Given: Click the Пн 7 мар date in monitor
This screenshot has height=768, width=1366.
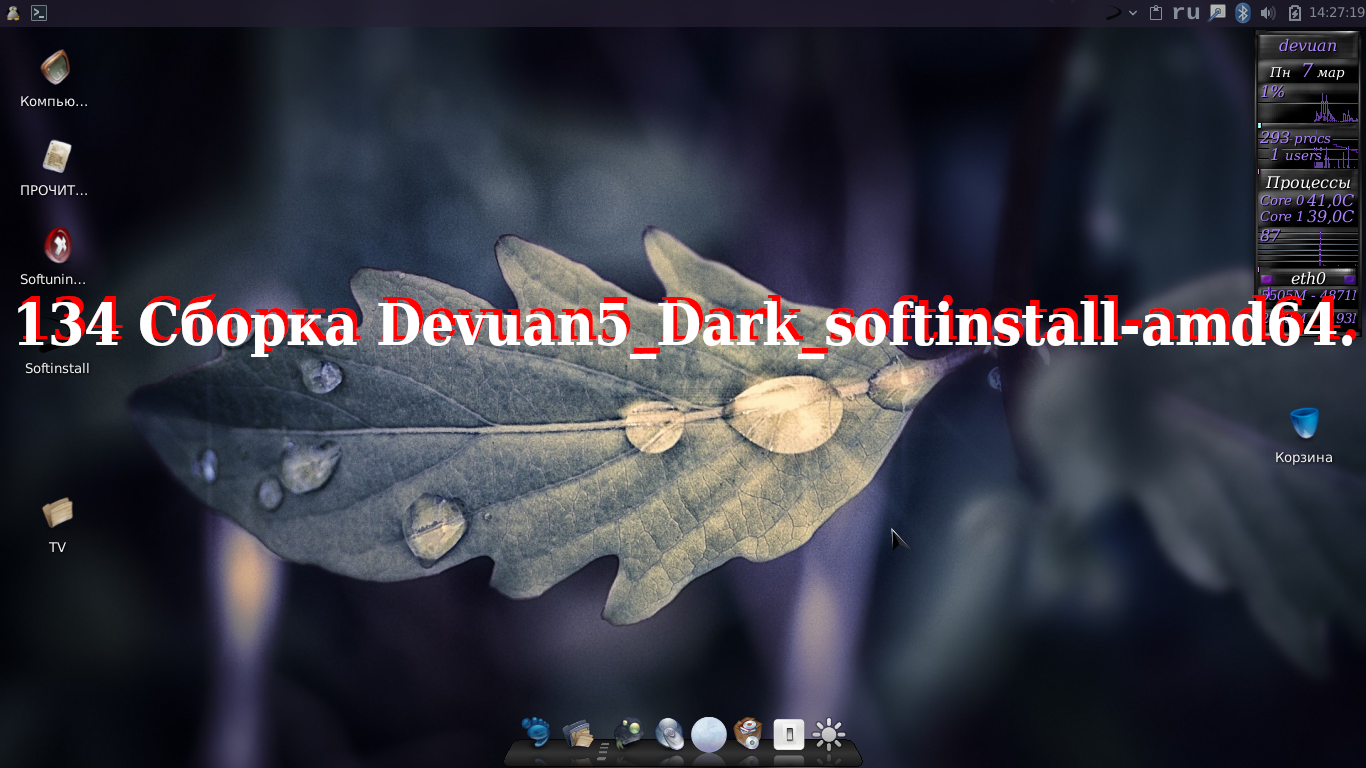Looking at the screenshot, I should click(1308, 72).
